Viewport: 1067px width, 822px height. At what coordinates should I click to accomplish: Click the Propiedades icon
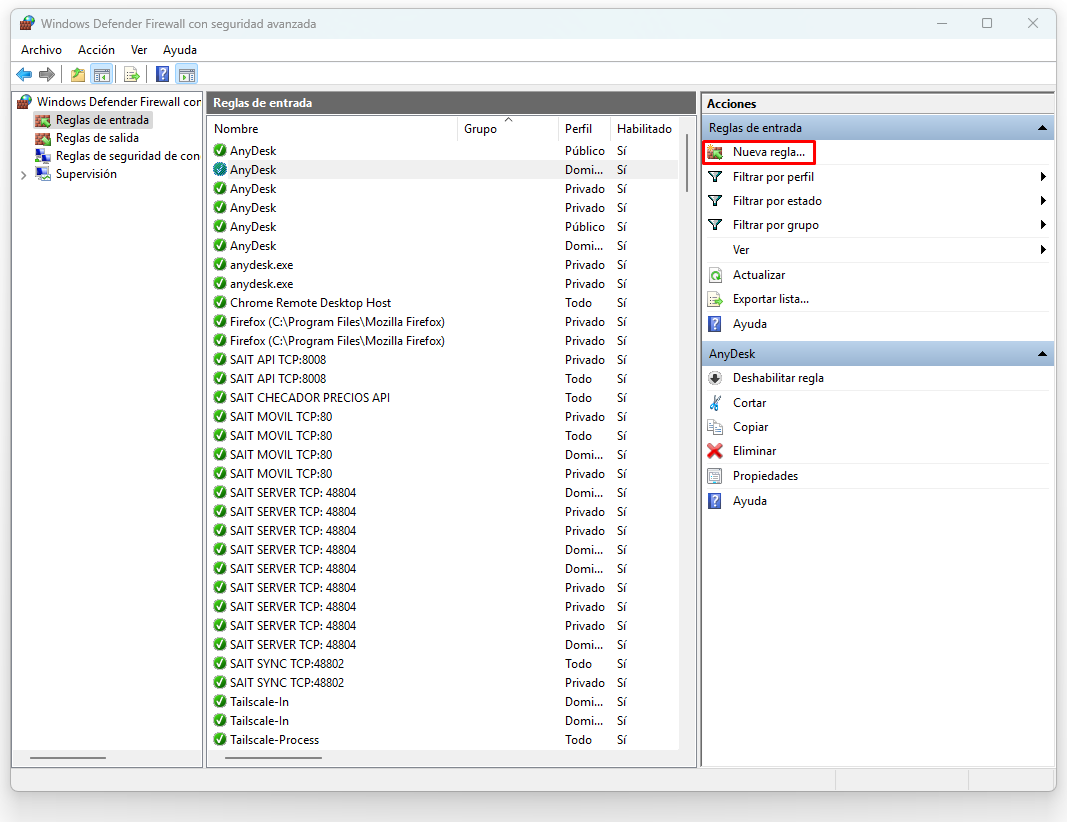[x=715, y=476]
